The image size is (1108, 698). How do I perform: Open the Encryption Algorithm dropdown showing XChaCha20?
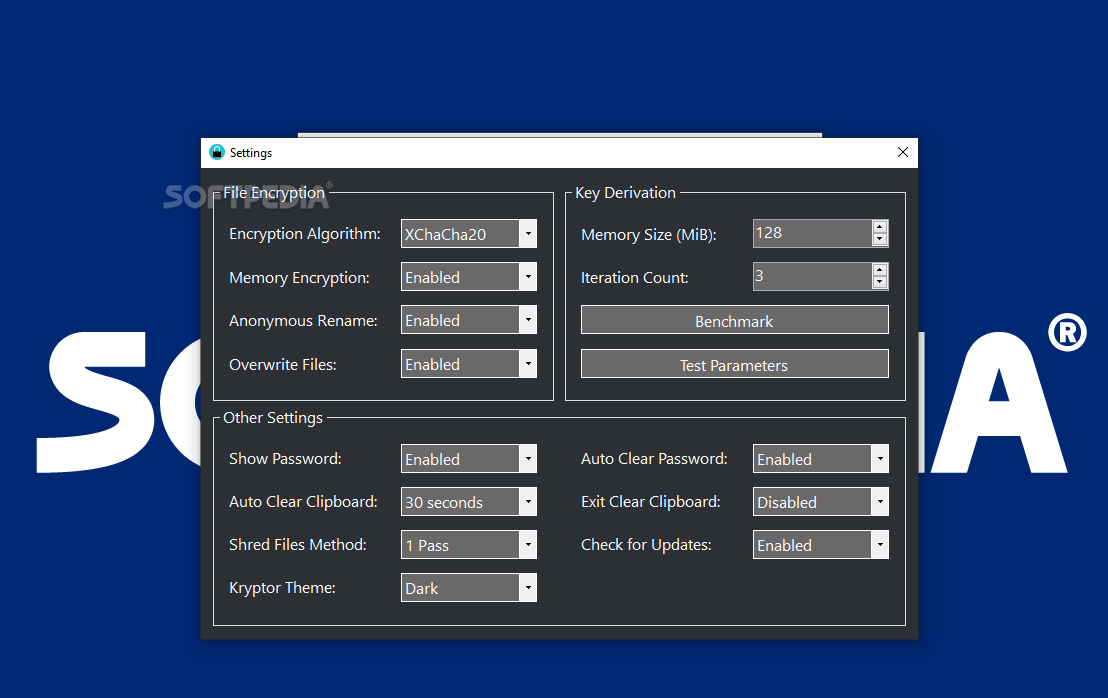[528, 233]
